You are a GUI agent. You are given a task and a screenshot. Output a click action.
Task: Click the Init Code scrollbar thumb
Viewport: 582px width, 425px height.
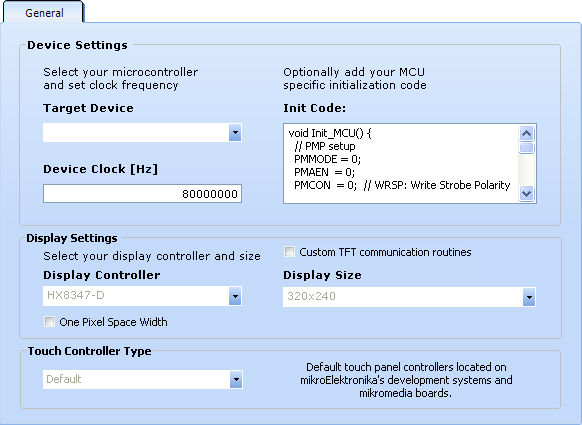(x=526, y=148)
